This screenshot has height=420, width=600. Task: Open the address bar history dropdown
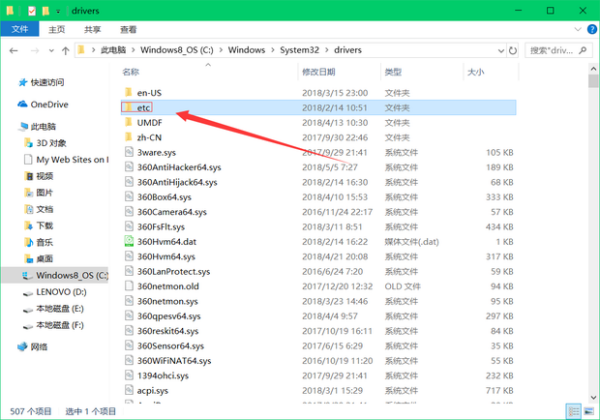tap(501, 49)
